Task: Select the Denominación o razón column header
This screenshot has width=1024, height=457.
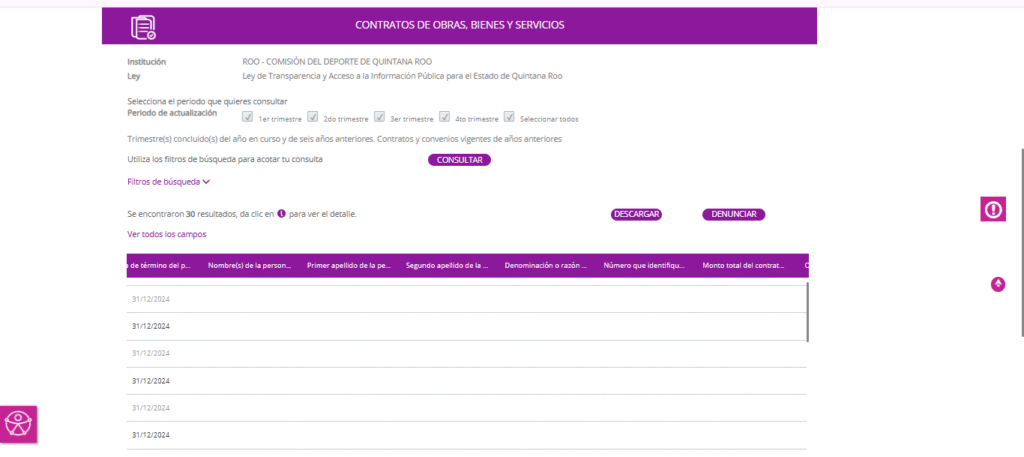Action: tap(545, 266)
